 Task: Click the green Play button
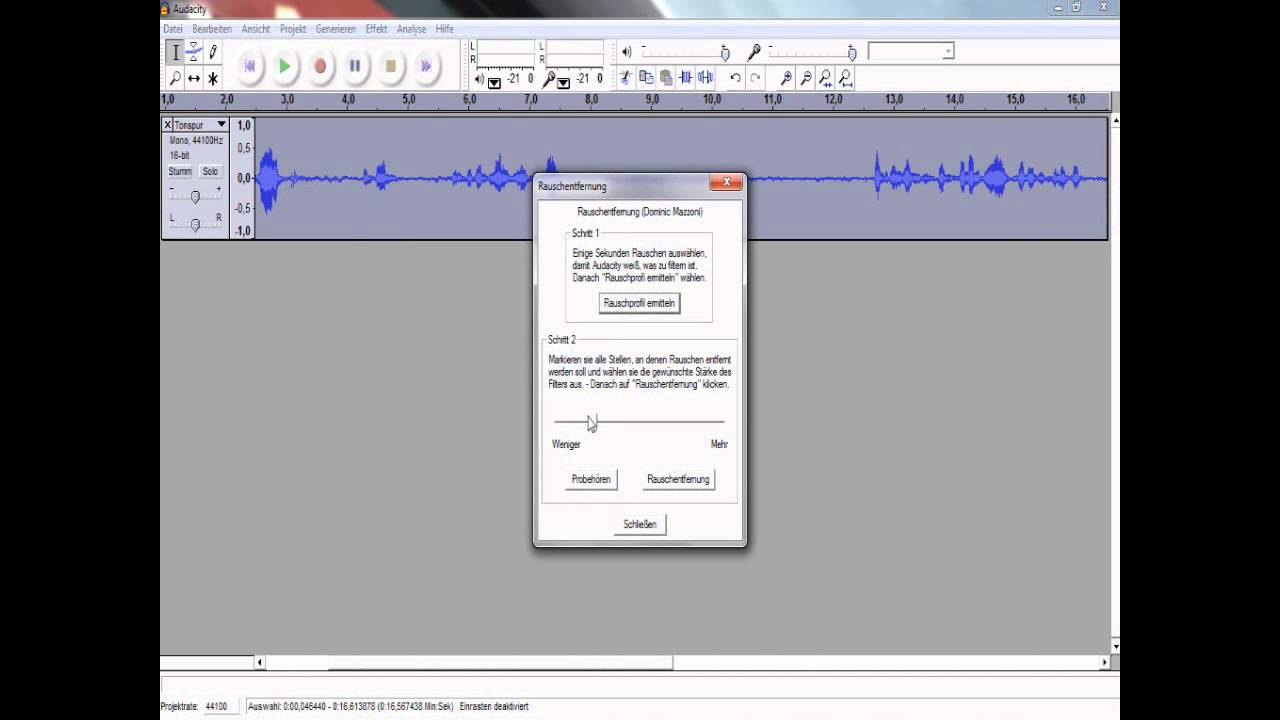pyautogui.click(x=285, y=66)
